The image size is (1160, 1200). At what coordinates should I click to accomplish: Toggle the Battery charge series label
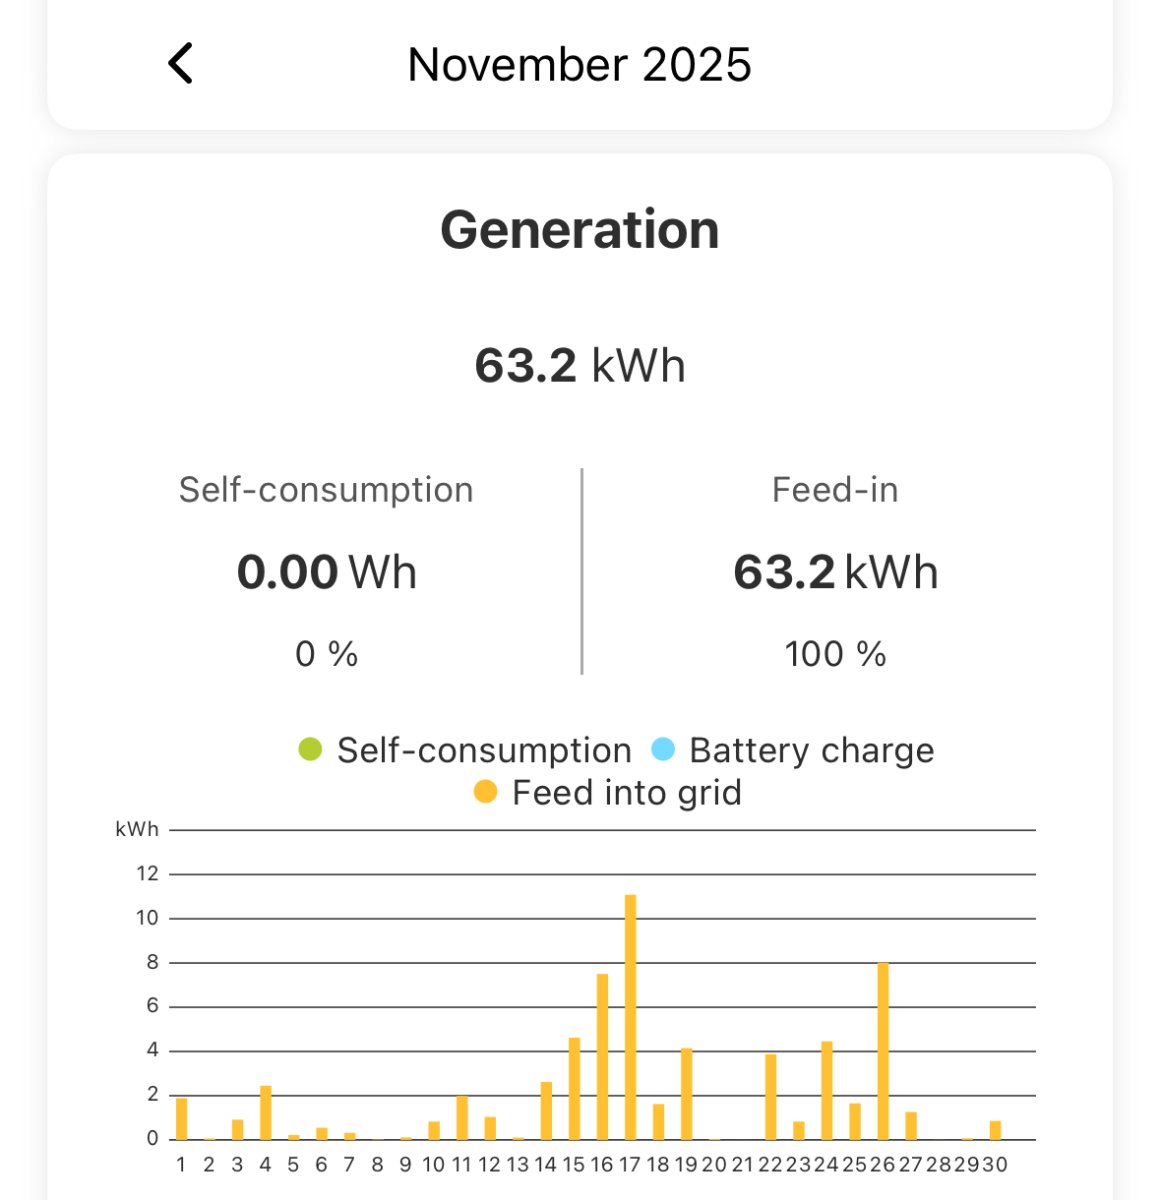pos(811,750)
